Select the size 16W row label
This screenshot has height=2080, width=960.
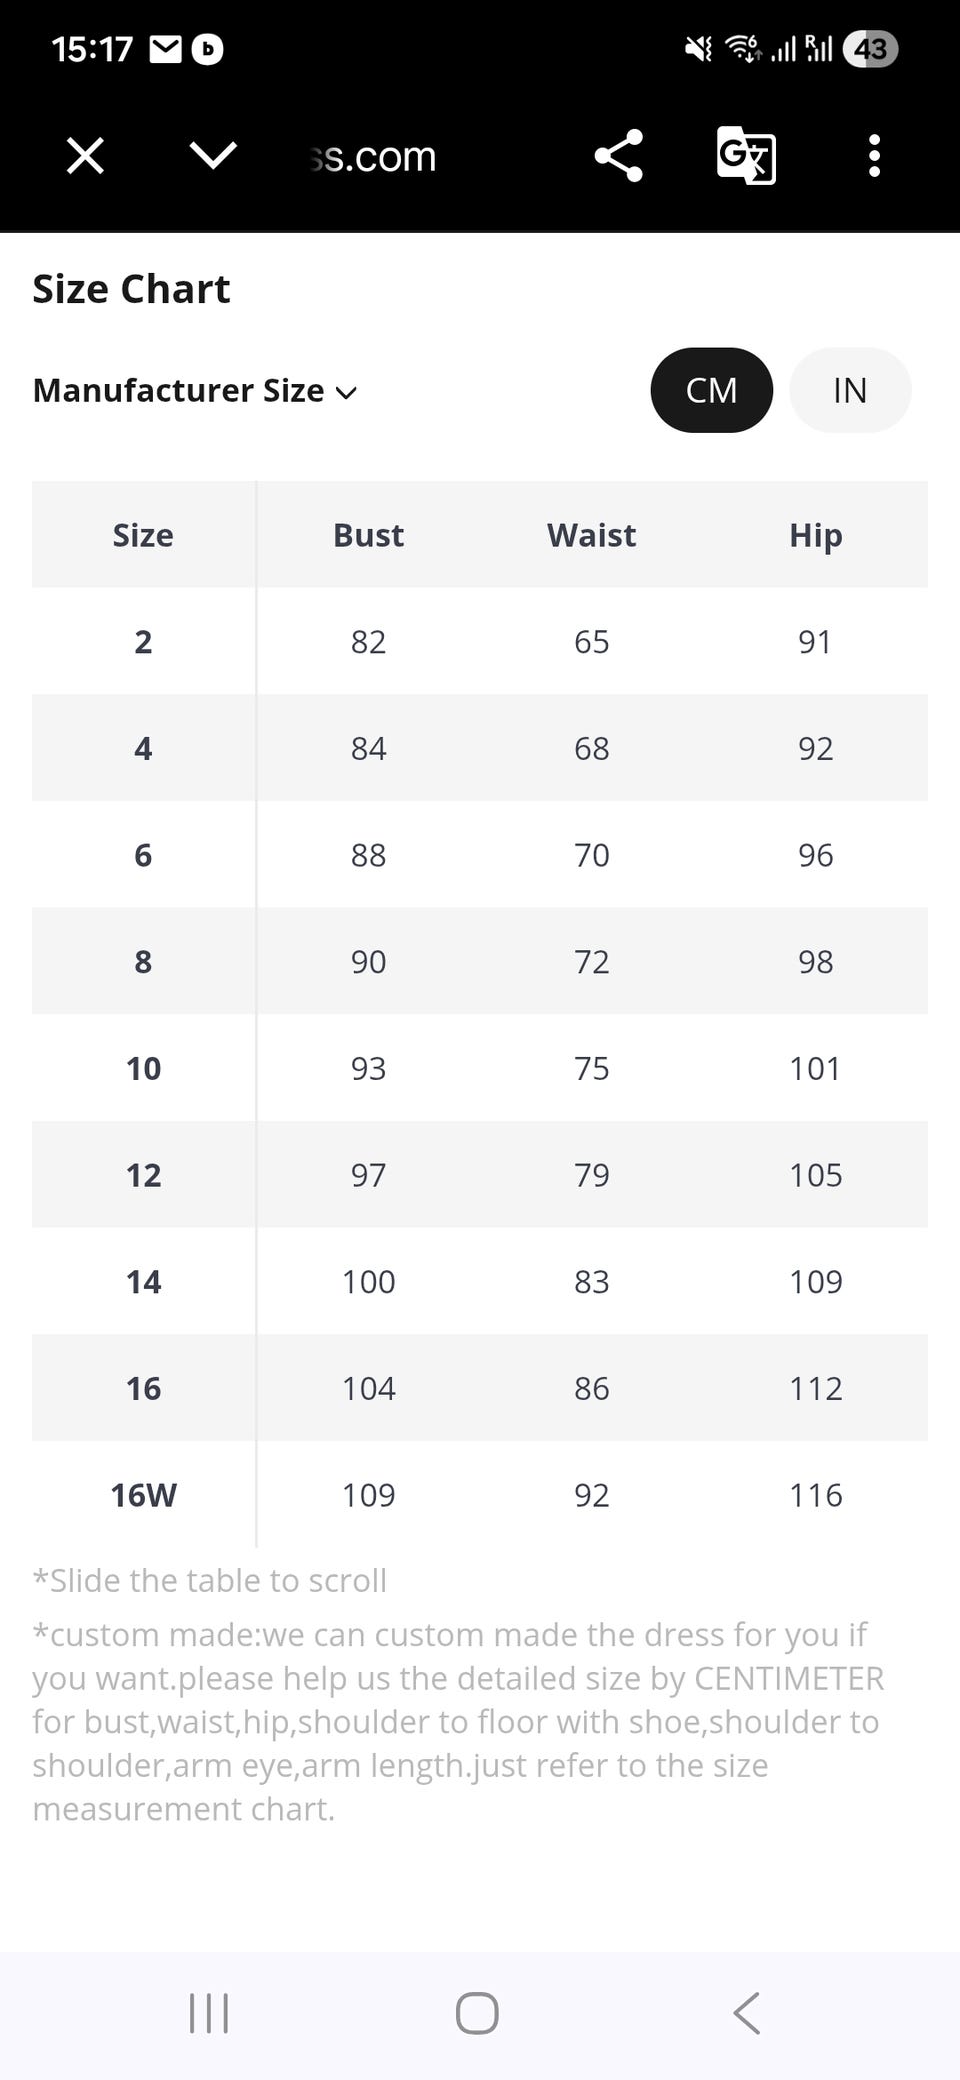[x=143, y=1495]
